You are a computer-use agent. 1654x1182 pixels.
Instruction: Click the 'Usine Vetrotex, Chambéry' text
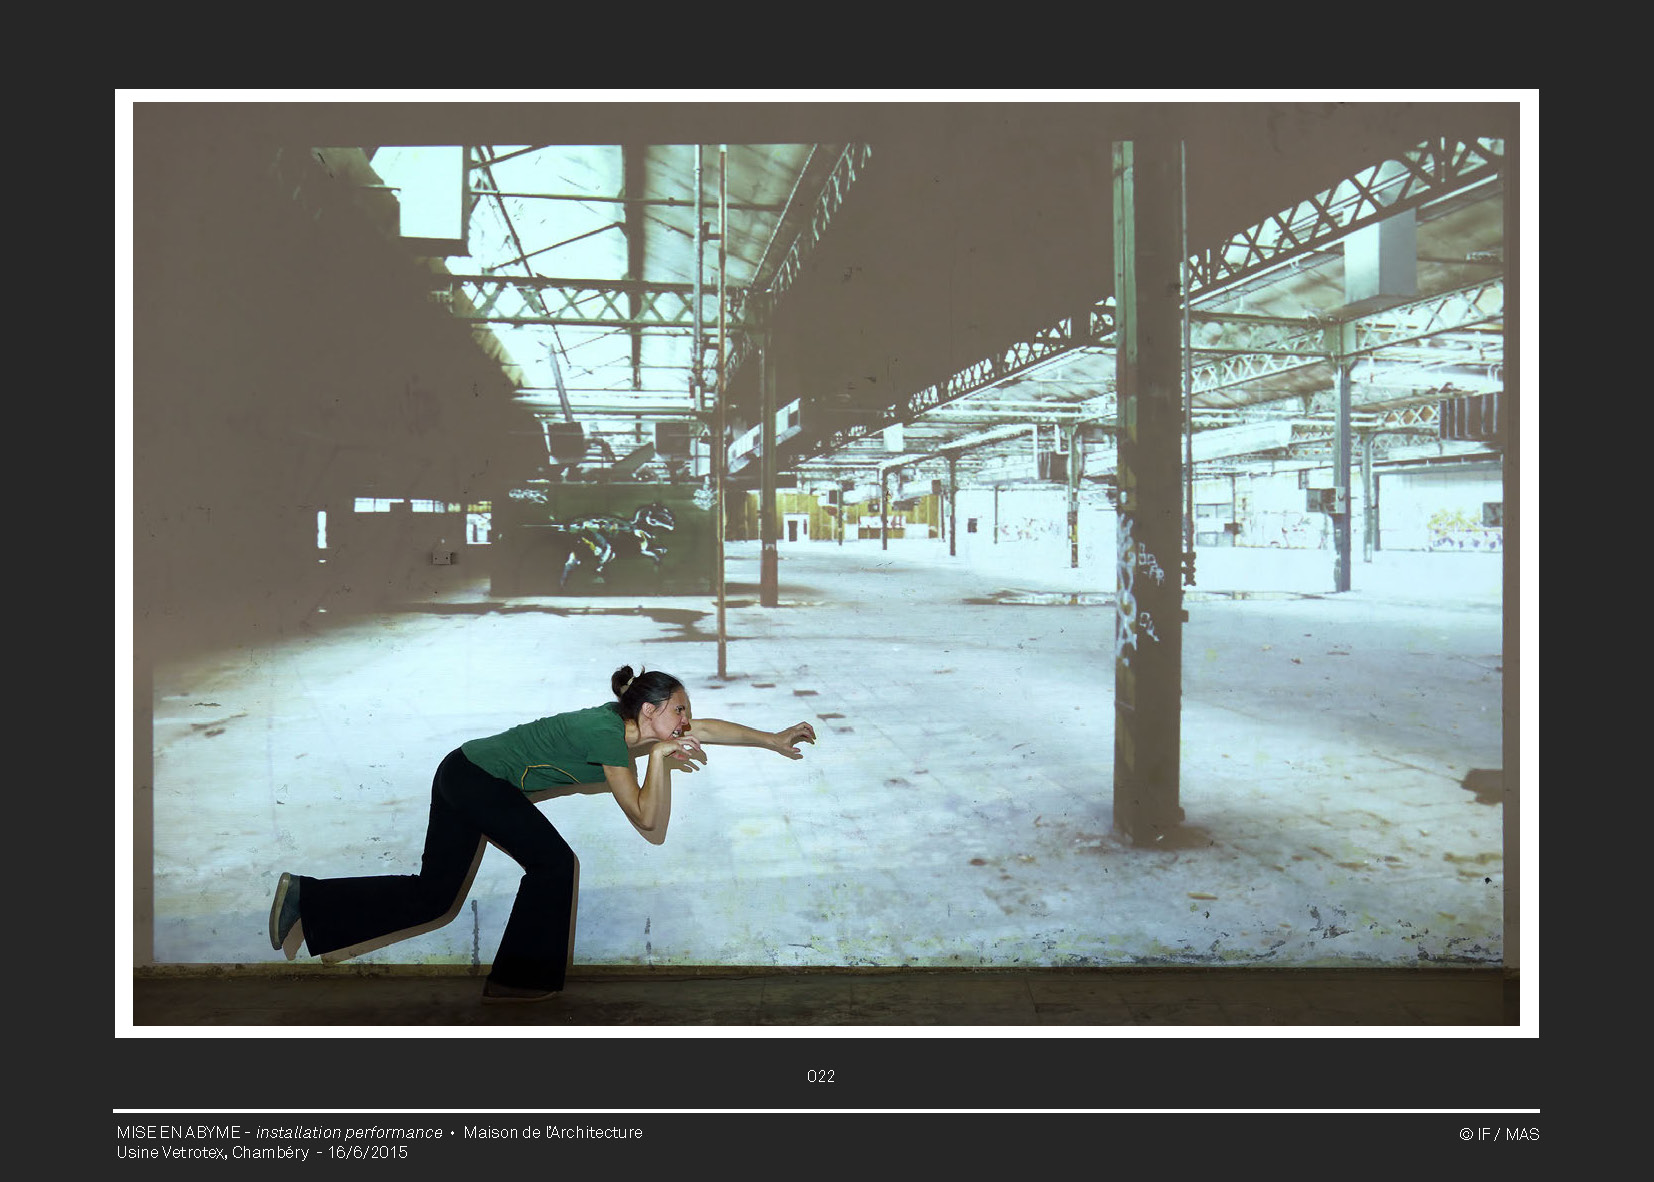(212, 1152)
